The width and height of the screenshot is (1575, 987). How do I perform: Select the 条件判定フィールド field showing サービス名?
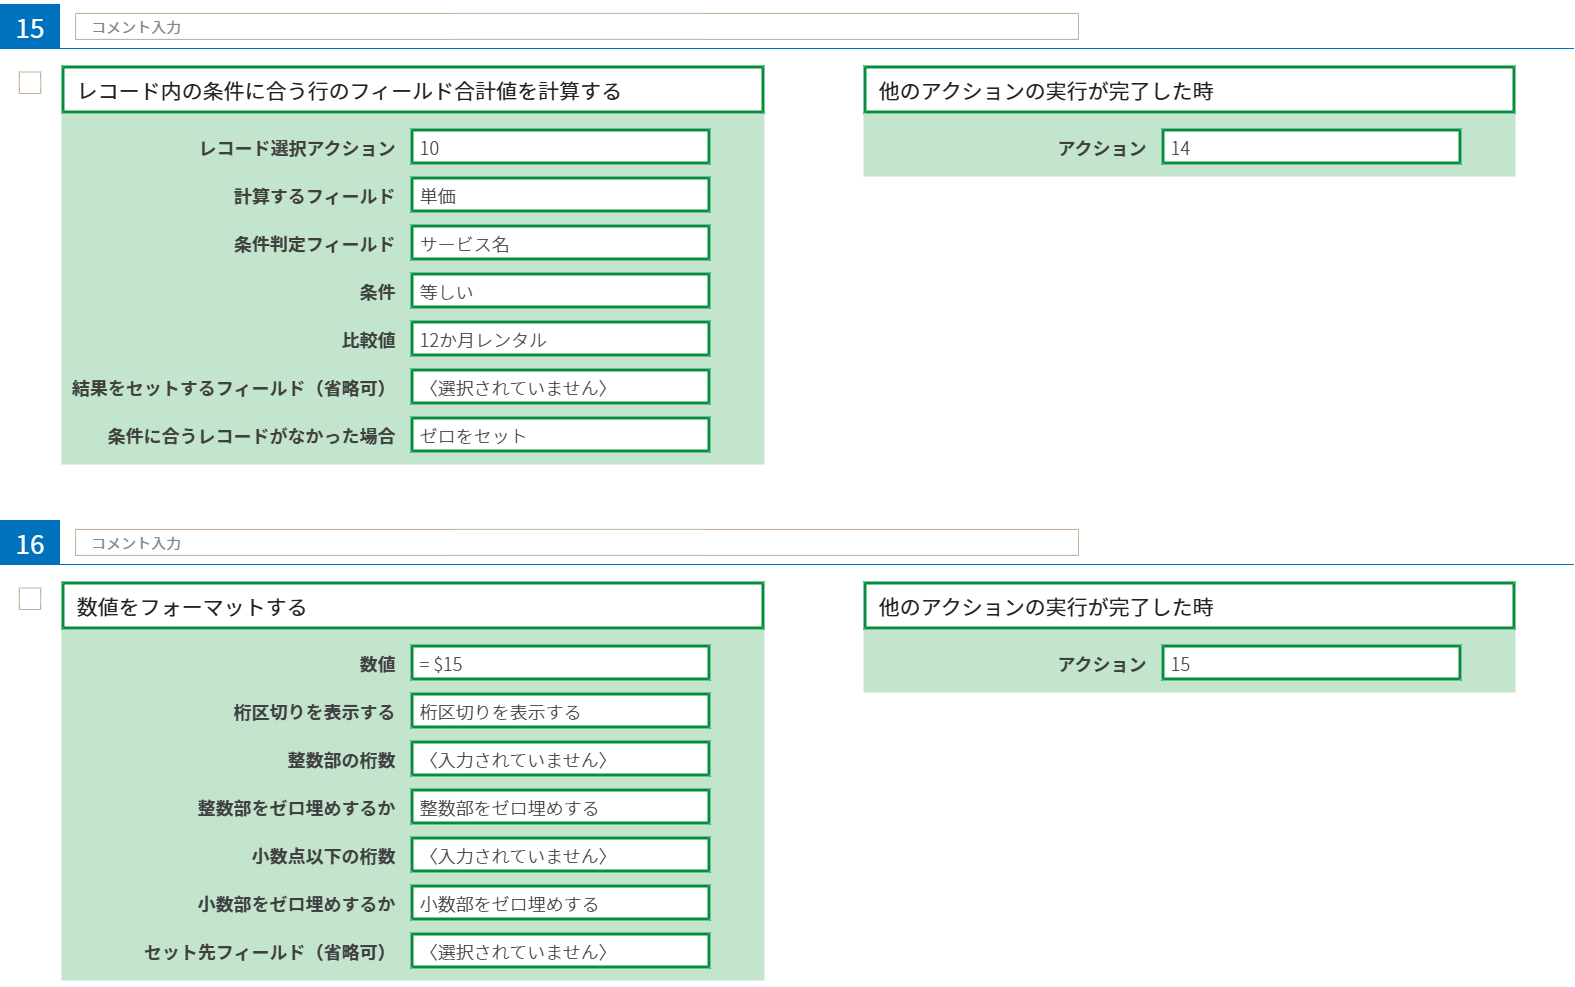point(560,243)
